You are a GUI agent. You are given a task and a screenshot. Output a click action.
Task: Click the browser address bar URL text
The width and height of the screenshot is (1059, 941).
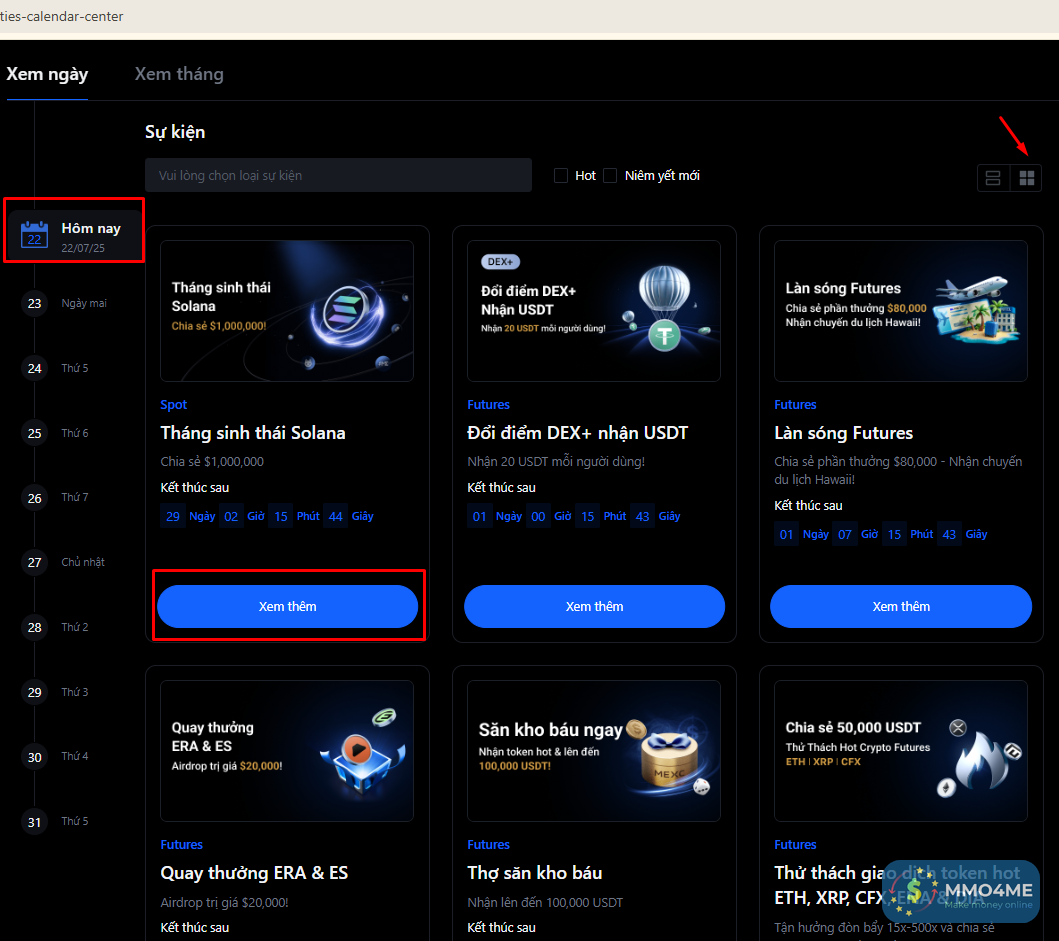61,16
